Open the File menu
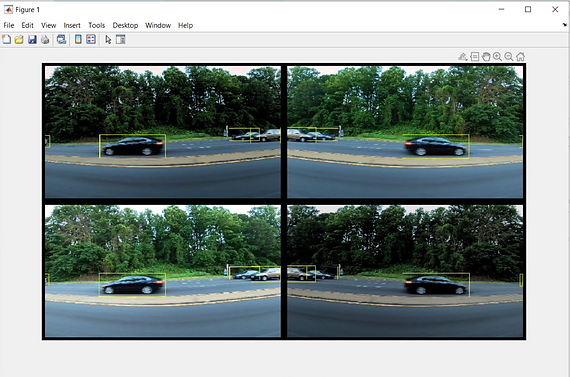 pyautogui.click(x=9, y=25)
